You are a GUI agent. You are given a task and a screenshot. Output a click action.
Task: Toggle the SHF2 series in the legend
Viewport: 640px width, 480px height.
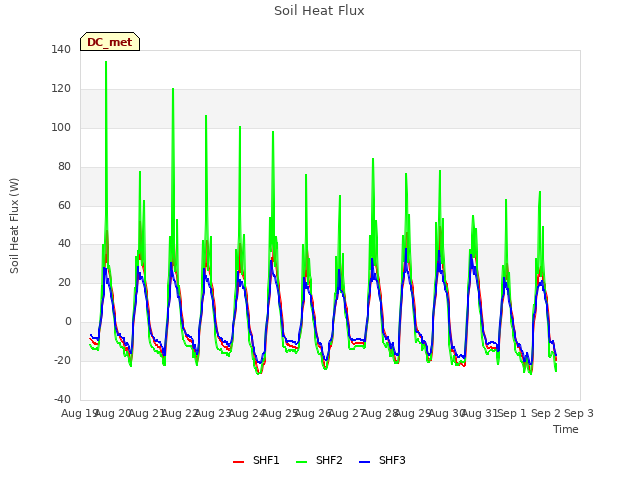(x=319, y=460)
